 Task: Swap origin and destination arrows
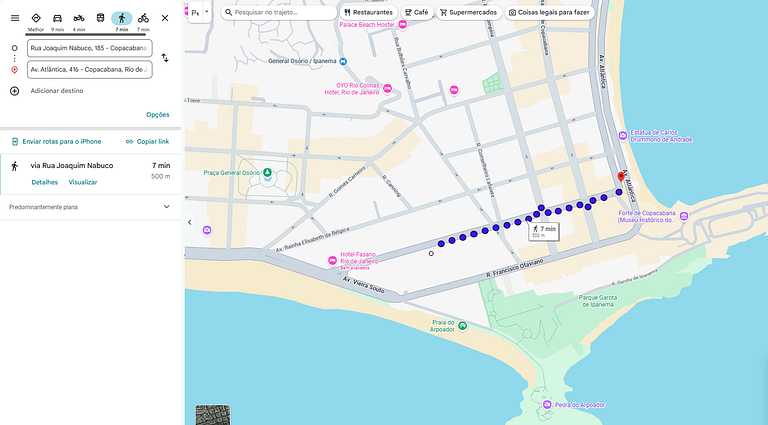[165, 58]
